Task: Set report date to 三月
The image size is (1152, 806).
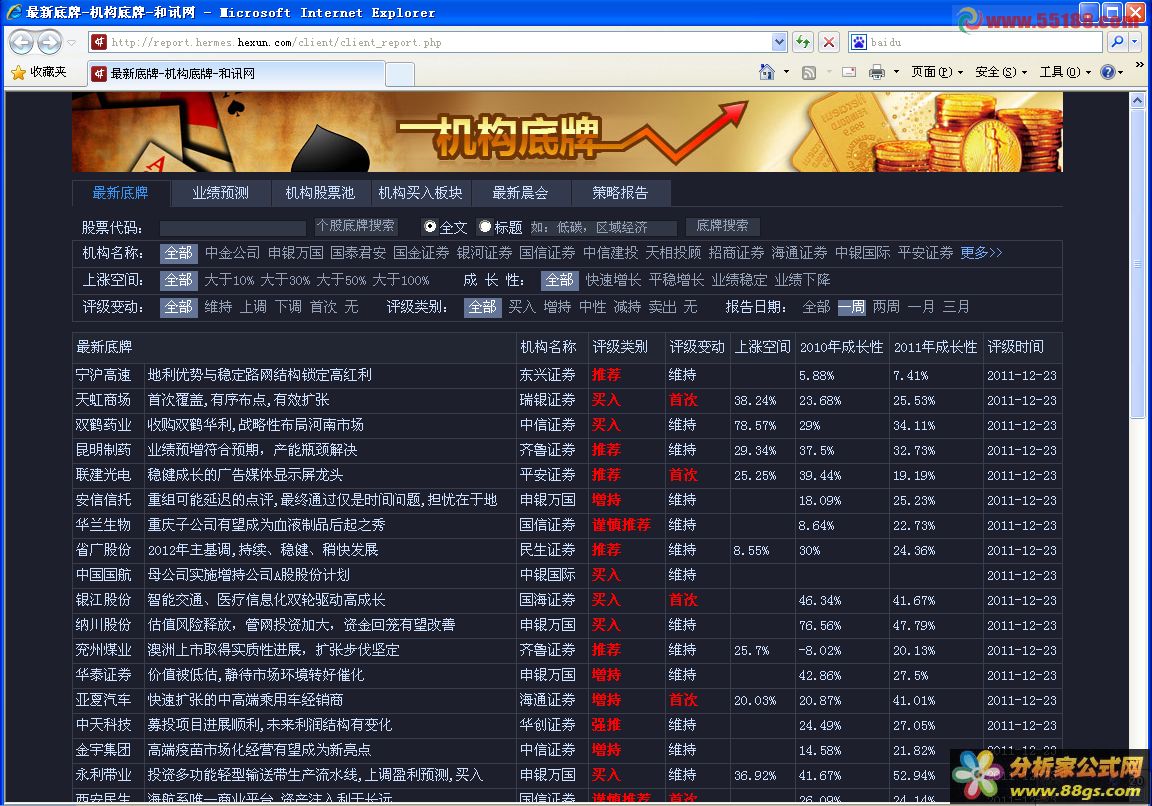Action: tap(956, 307)
